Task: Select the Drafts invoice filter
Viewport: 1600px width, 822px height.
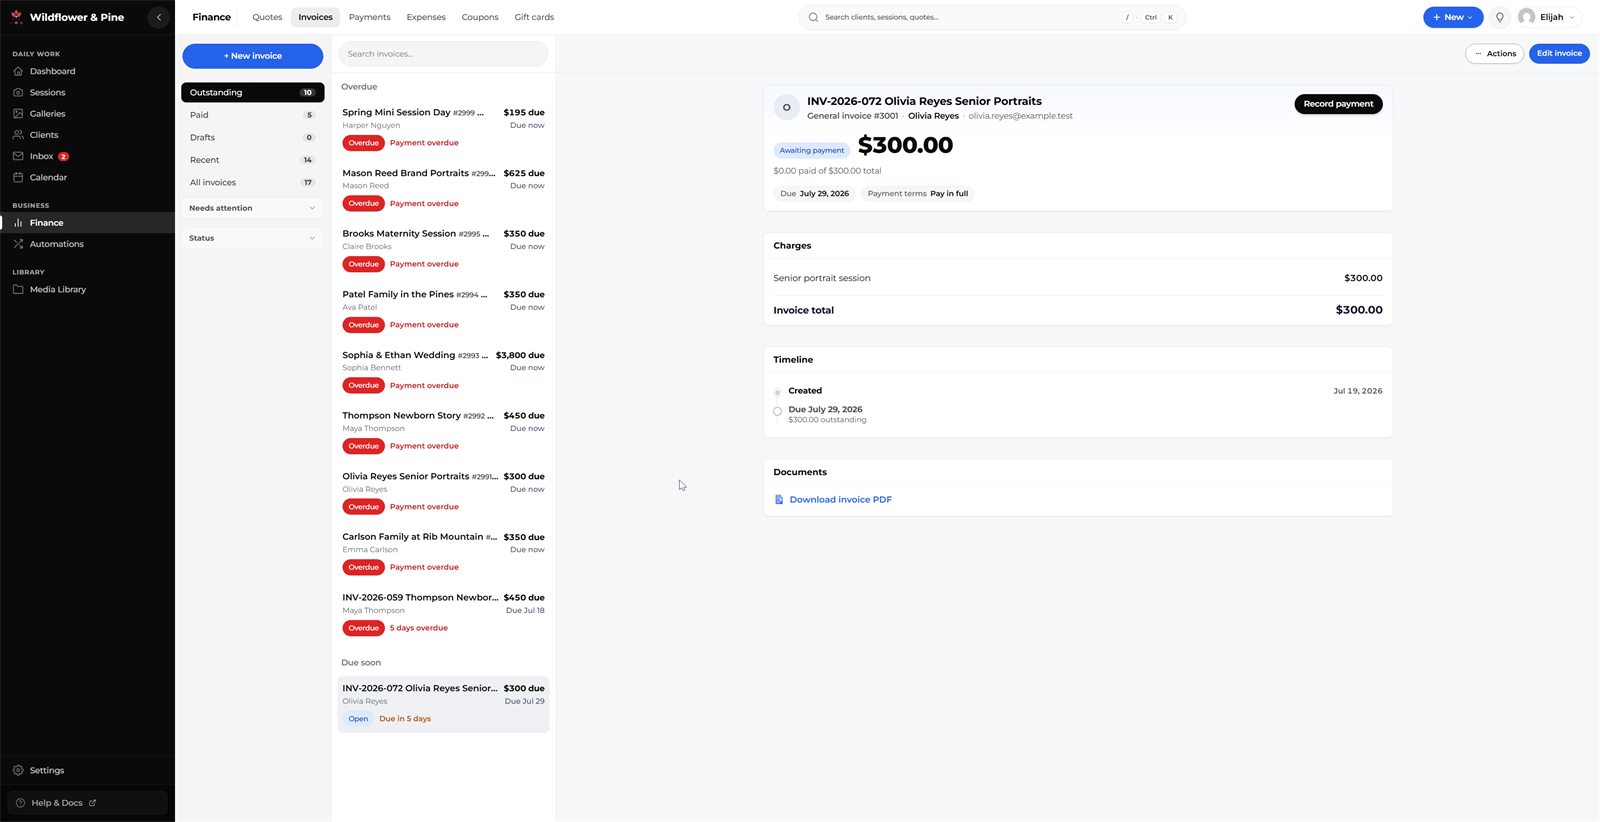Action: [252, 137]
